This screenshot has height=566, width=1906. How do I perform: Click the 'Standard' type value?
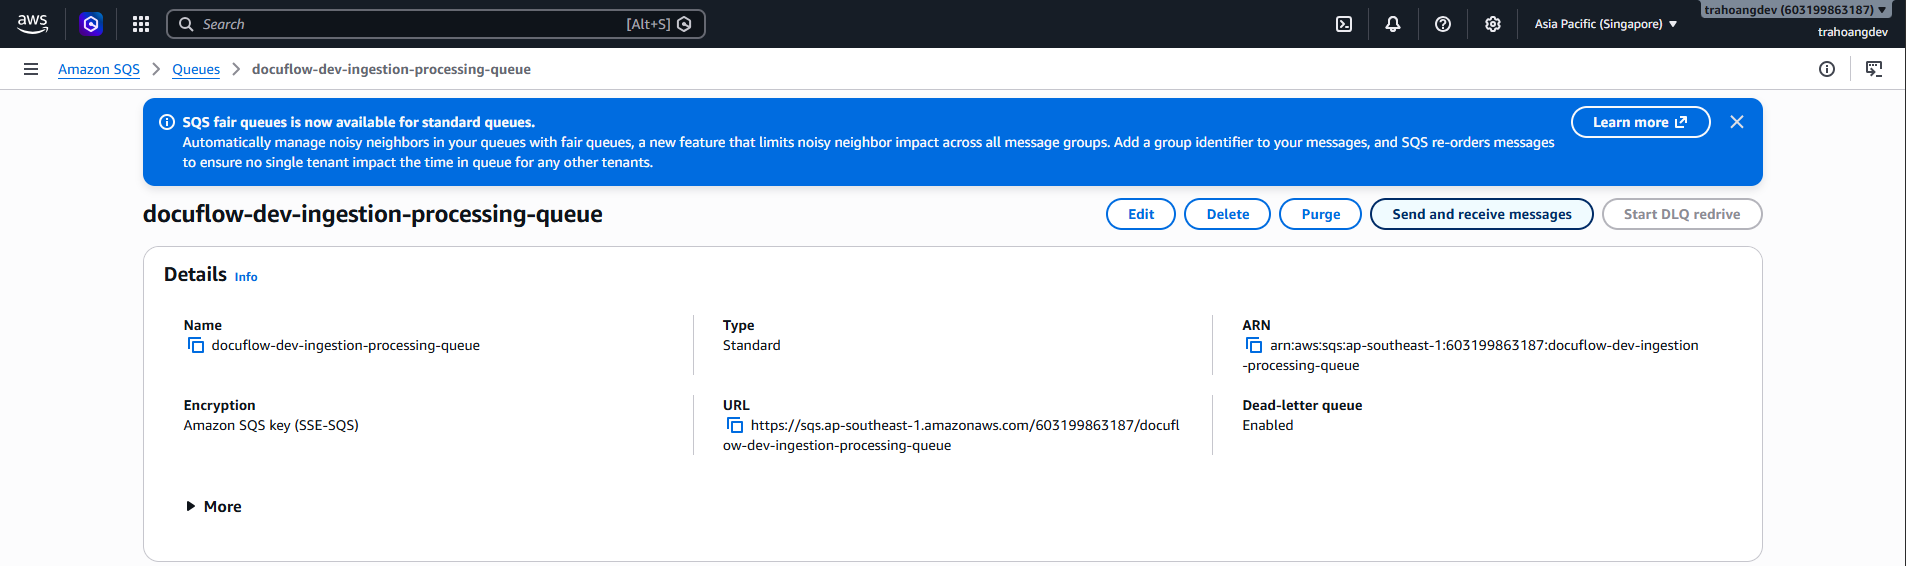tap(752, 345)
